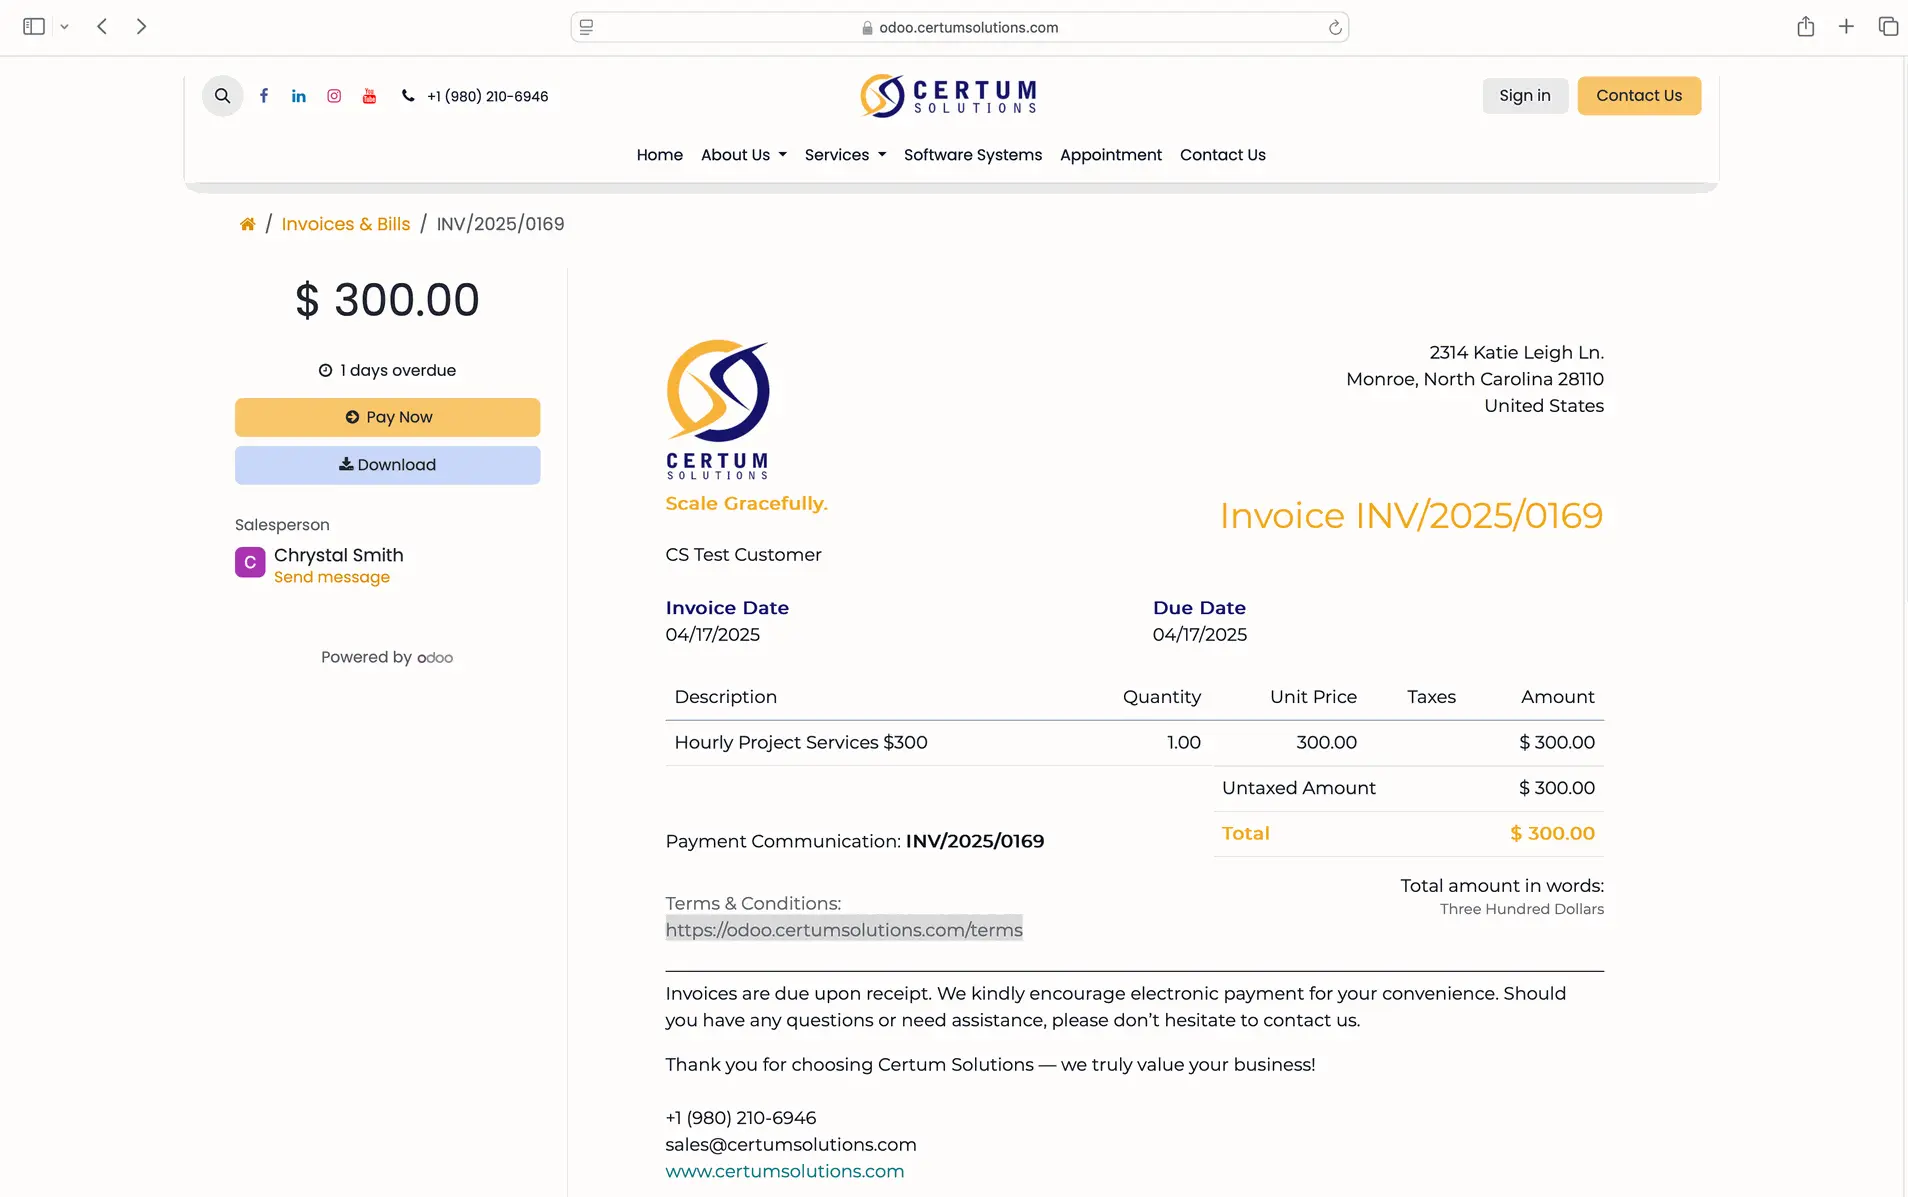Expand the About Us dropdown menu
Image resolution: width=1908 pixels, height=1197 pixels.
[x=744, y=155]
